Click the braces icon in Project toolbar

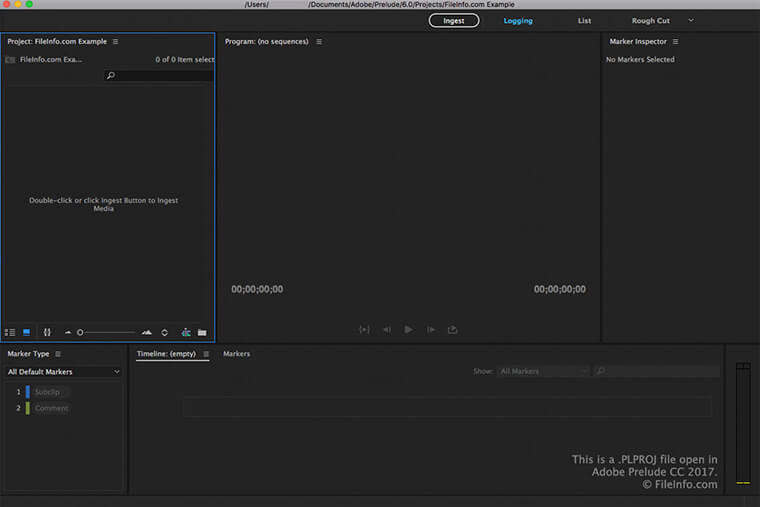click(47, 332)
